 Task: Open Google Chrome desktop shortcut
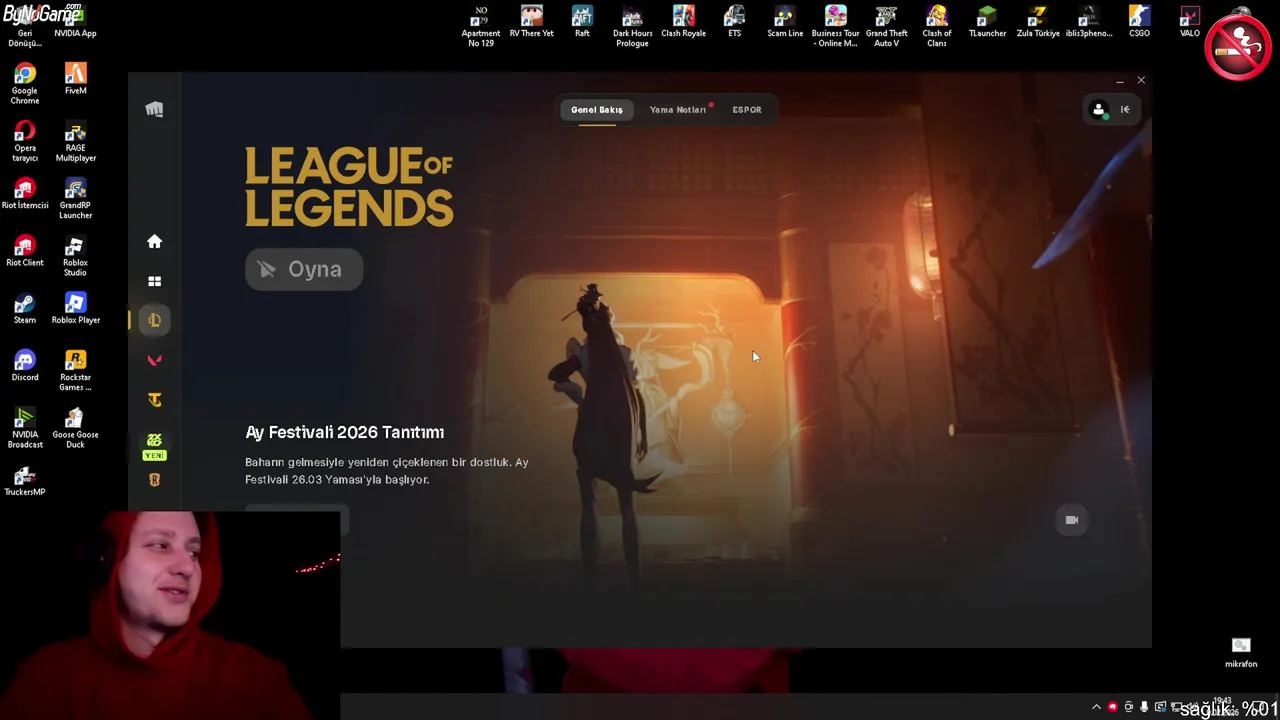coord(25,83)
